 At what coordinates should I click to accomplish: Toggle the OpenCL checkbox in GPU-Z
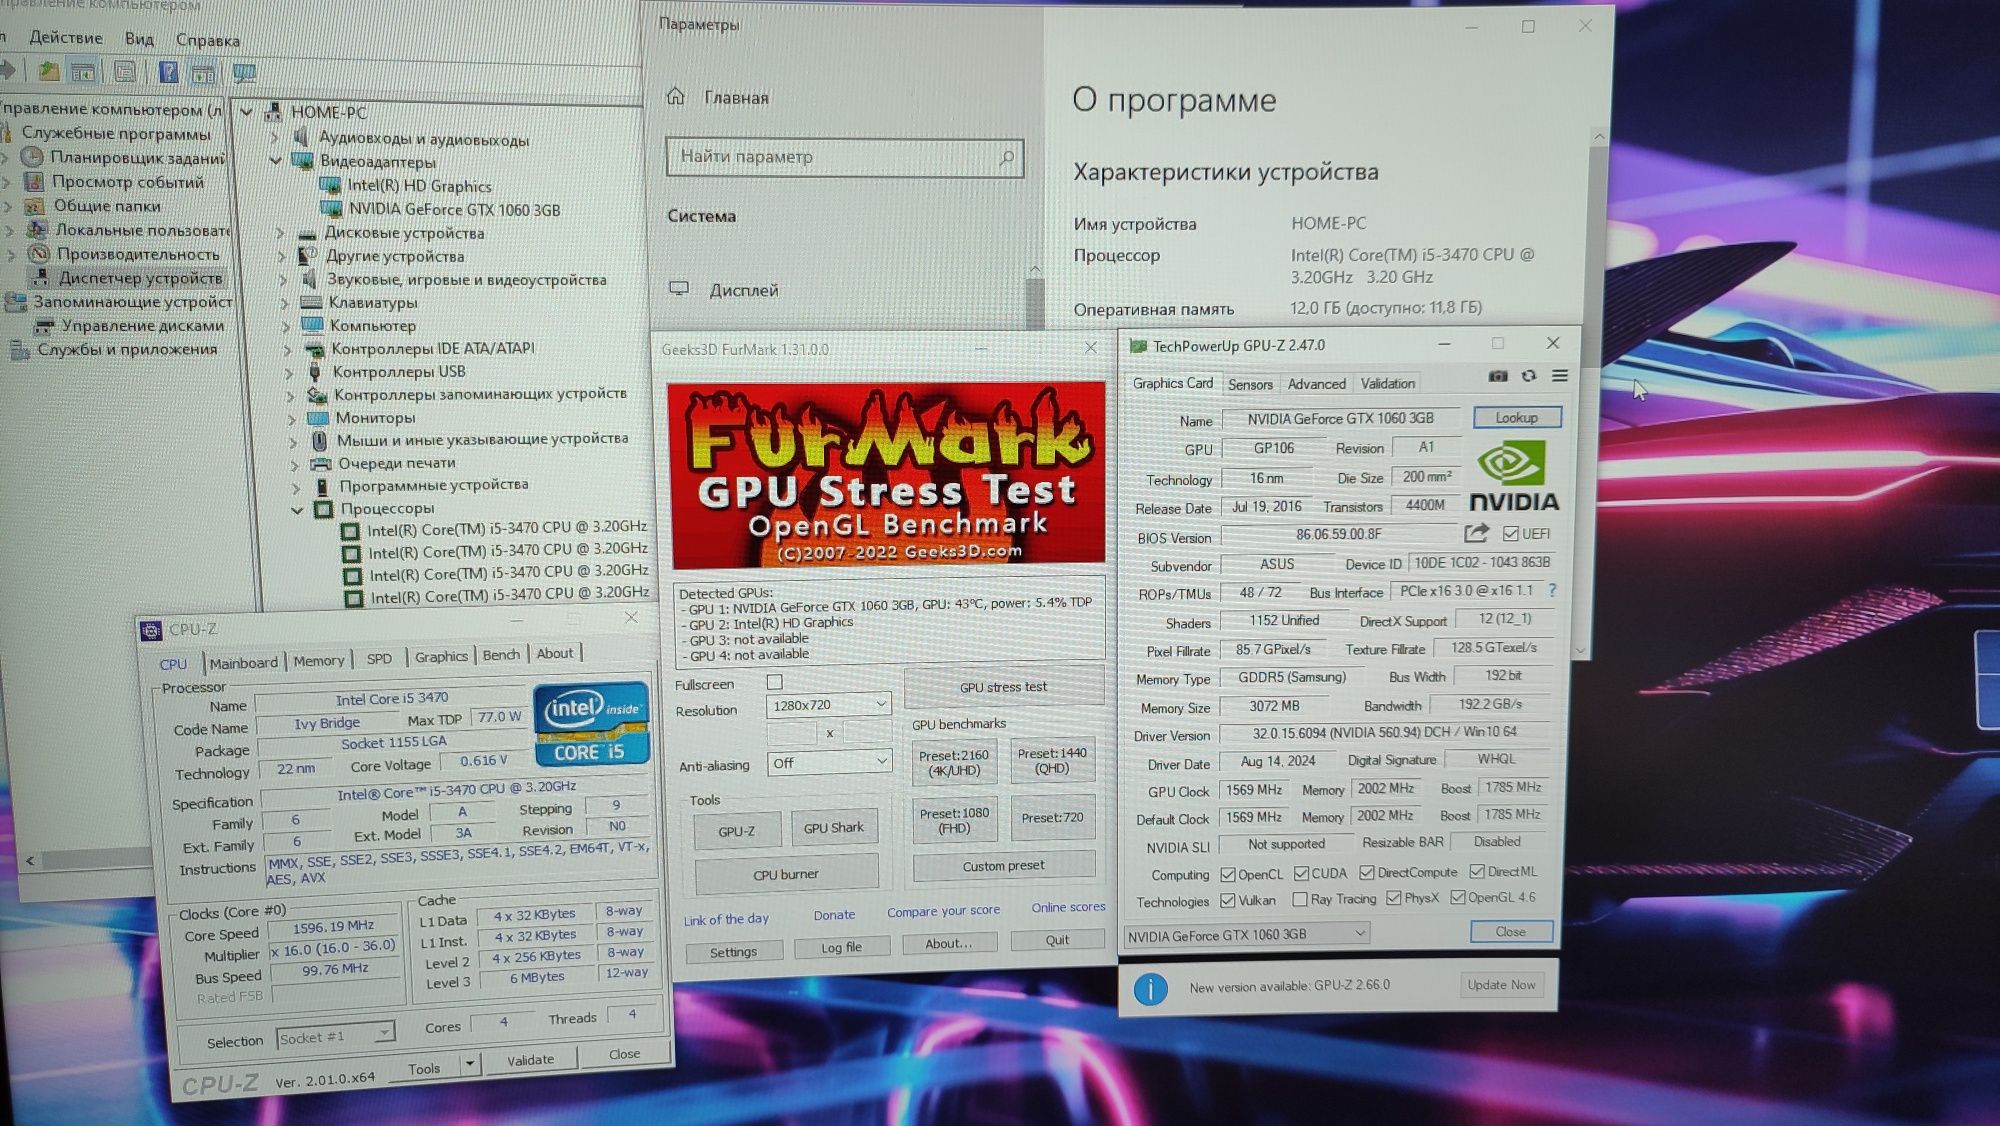click(1227, 874)
